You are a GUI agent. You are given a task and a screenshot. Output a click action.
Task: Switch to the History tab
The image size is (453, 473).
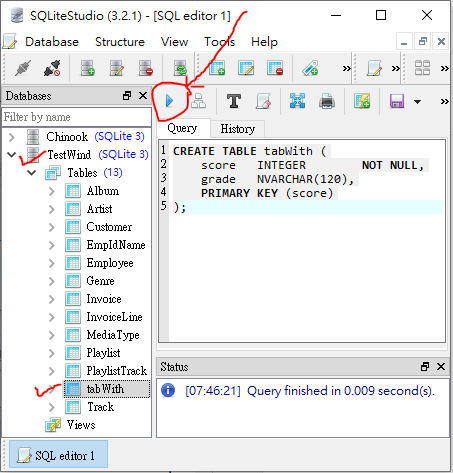coord(238,129)
